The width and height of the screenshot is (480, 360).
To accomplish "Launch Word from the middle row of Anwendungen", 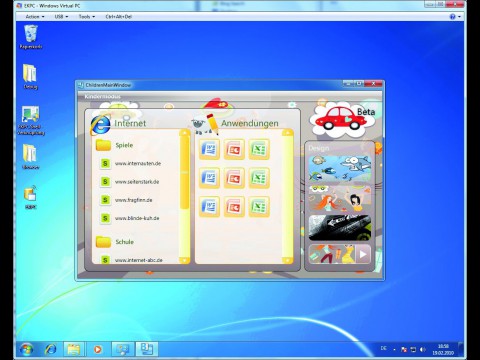I will (209, 178).
